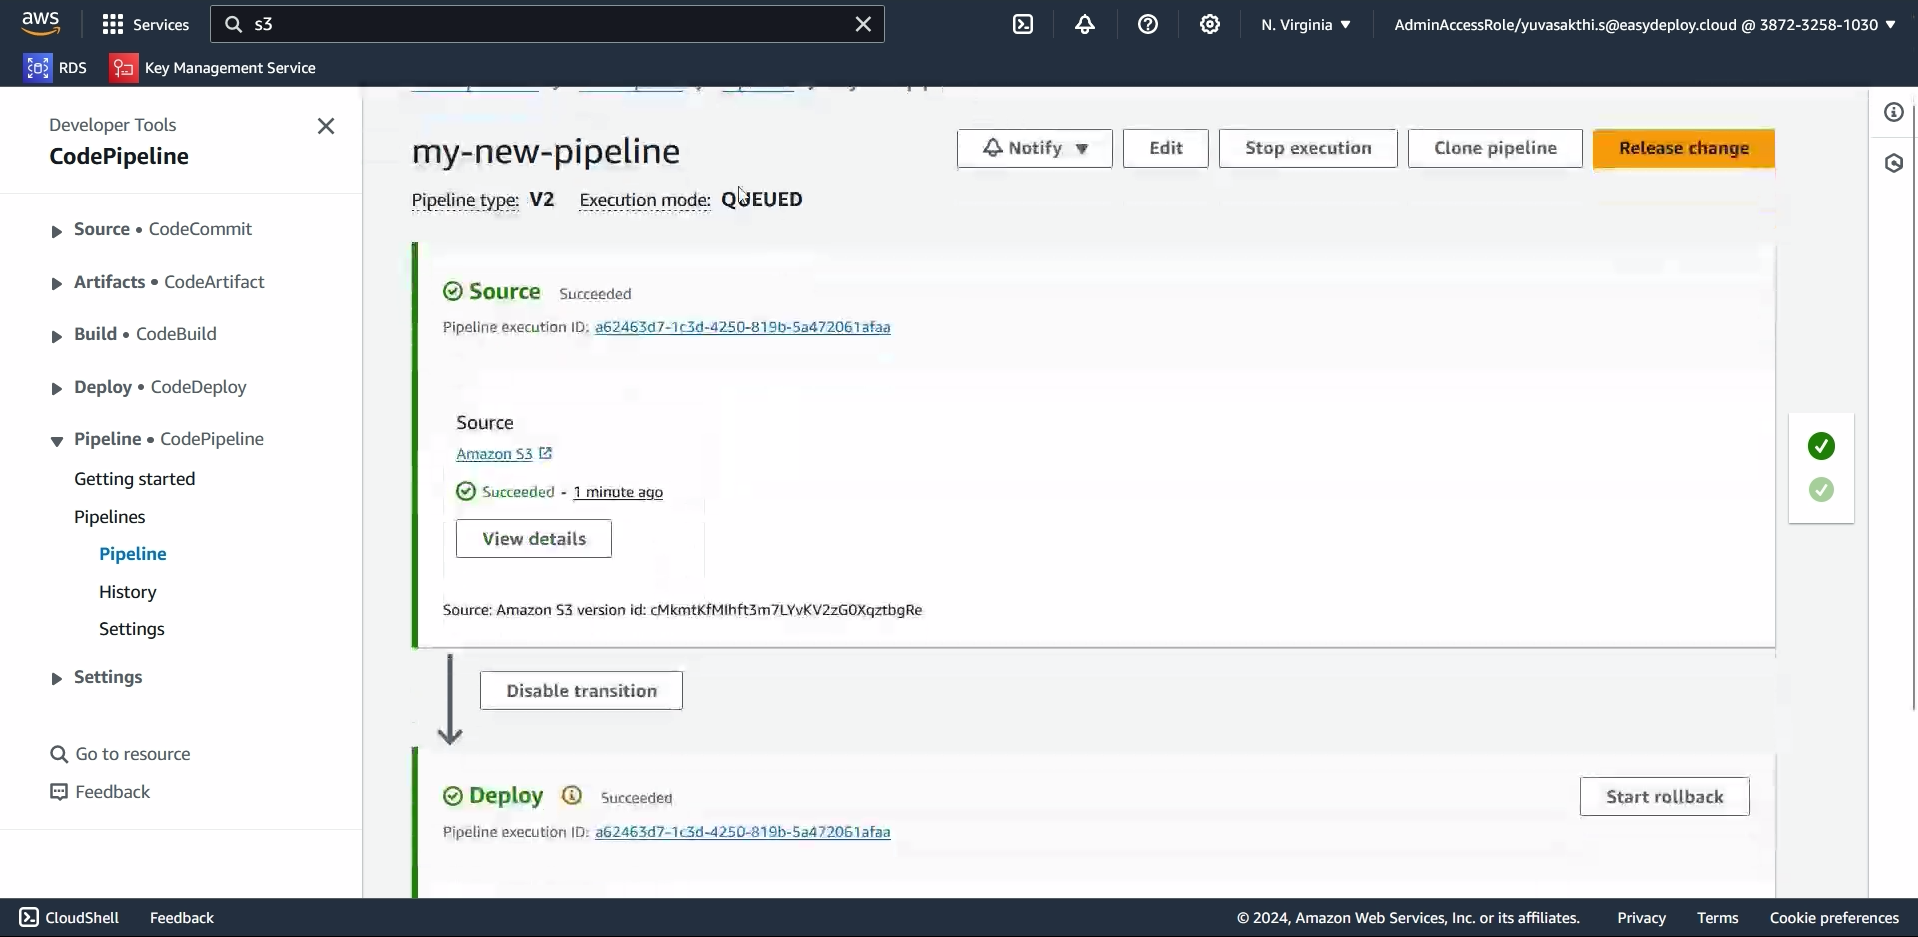
Task: Jump to Deploy stage via light green checkmark
Action: click(1821, 490)
